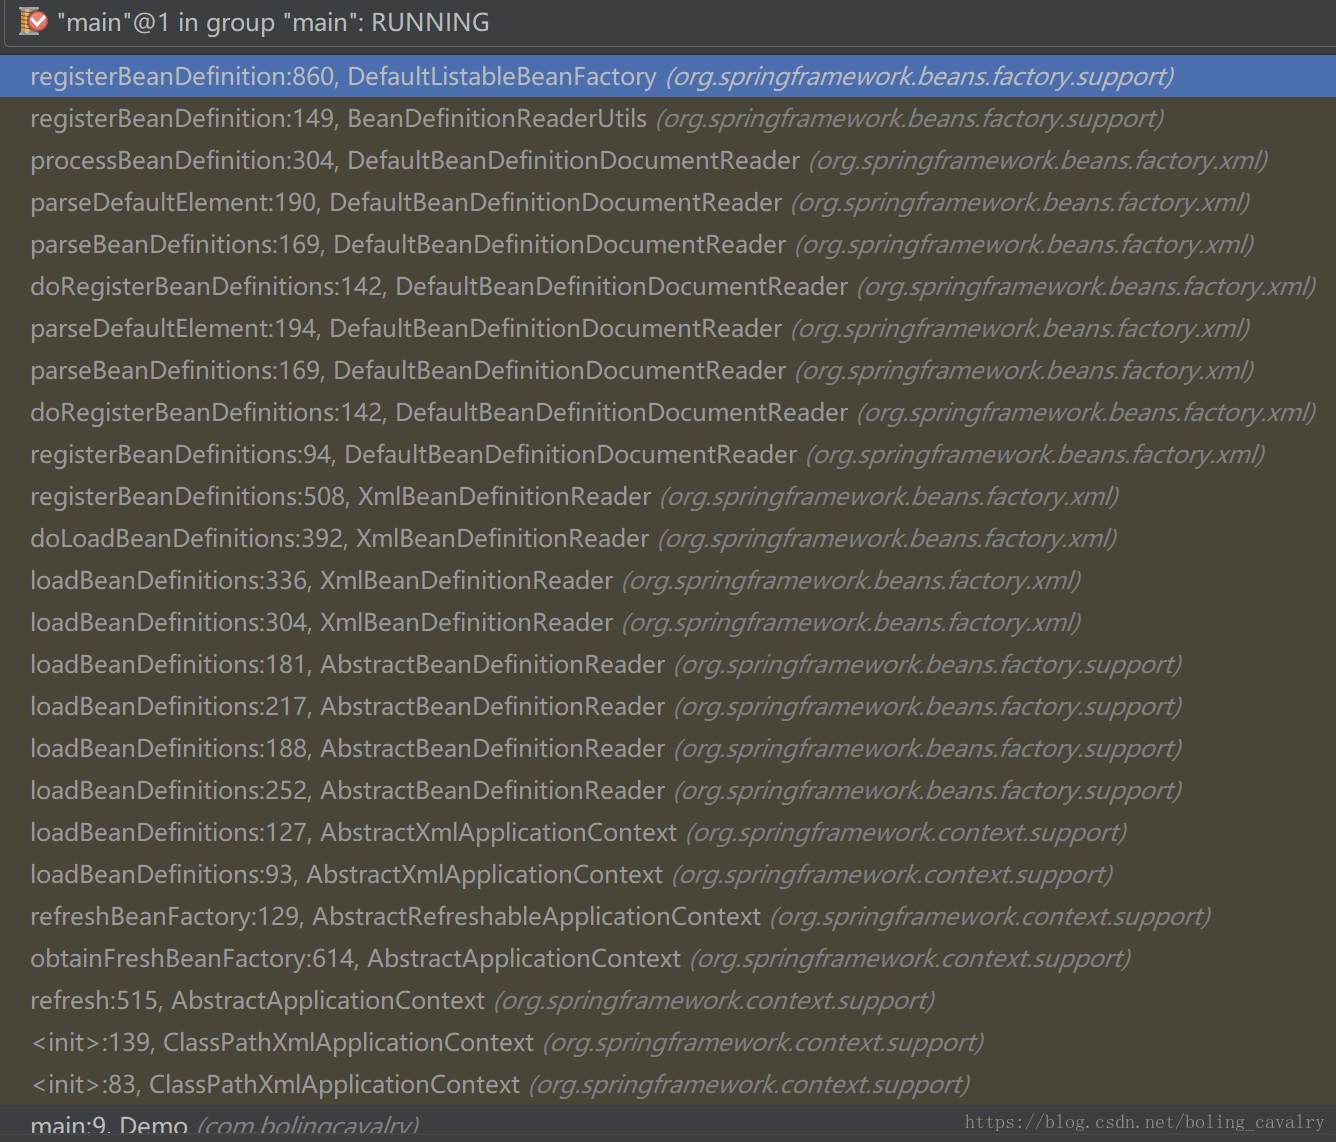1336x1142 pixels.
Task: Choose frame loadBeanDefinitions:181, AbstractBeanDefinitionReader
Action: point(668,664)
